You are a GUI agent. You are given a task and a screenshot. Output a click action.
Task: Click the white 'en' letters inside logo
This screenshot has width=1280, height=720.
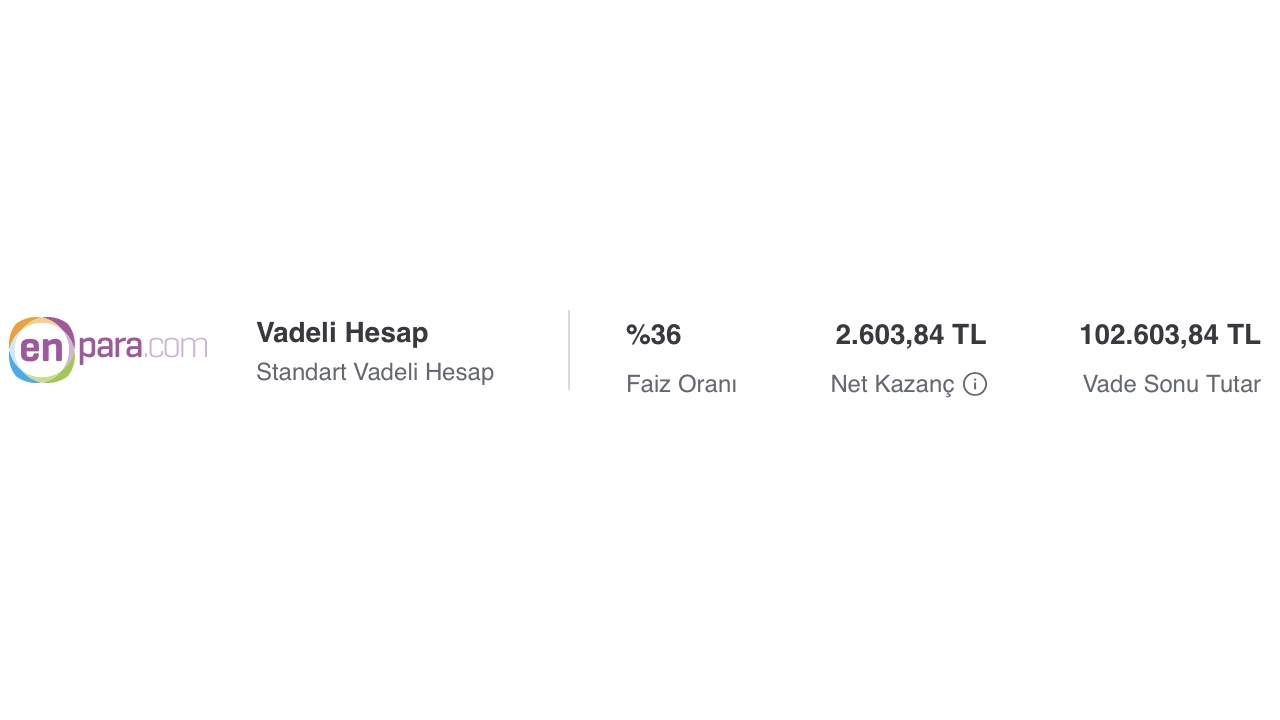(41, 348)
